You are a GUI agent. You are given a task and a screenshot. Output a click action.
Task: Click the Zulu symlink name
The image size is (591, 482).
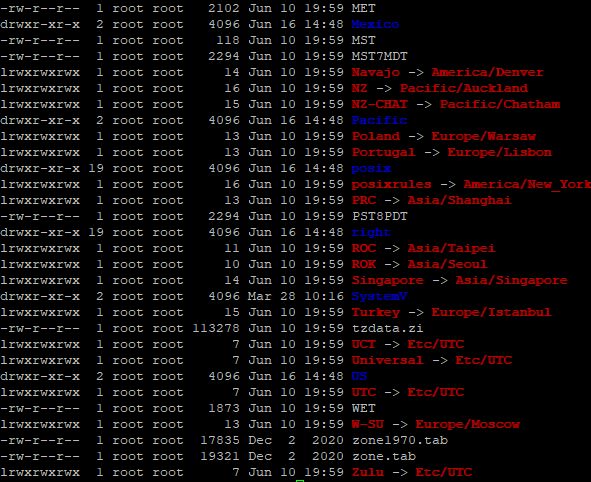click(367, 473)
